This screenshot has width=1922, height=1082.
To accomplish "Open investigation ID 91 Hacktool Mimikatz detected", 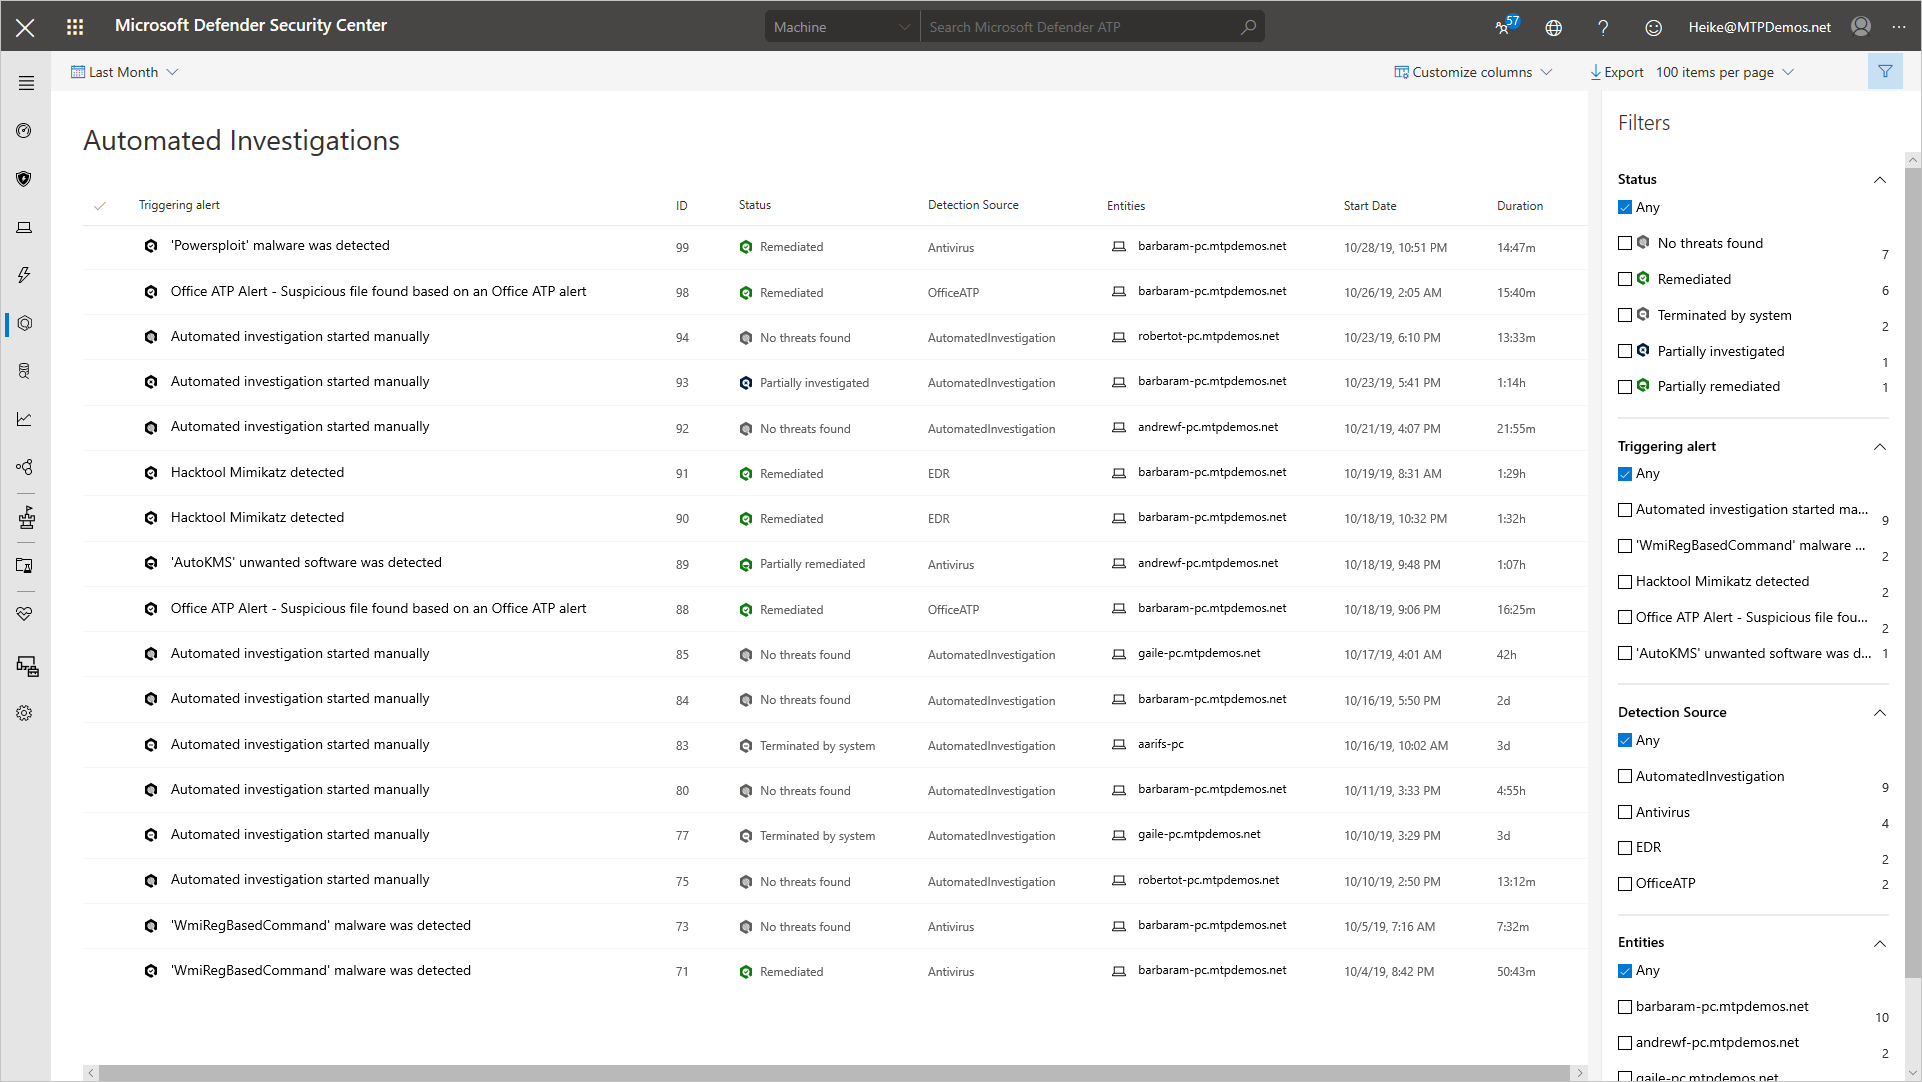I will [x=257, y=473].
